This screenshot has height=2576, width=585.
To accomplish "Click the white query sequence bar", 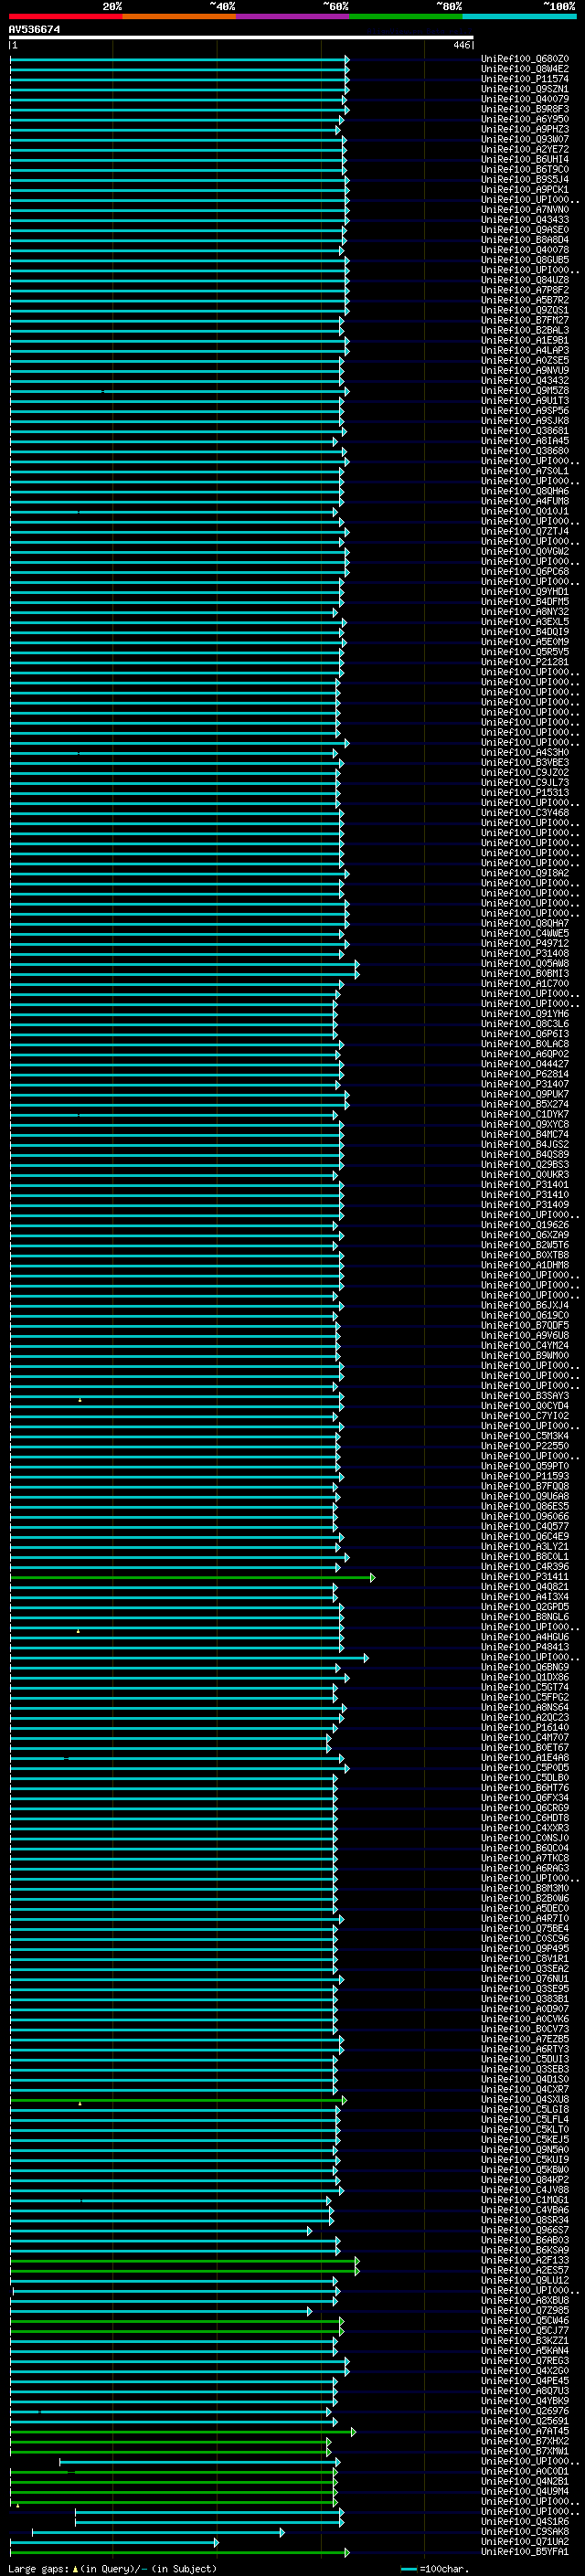I will tap(241, 37).
